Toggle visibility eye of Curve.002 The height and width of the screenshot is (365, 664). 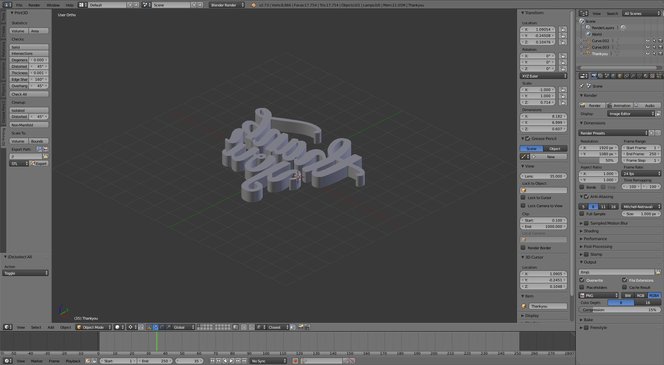[647, 41]
